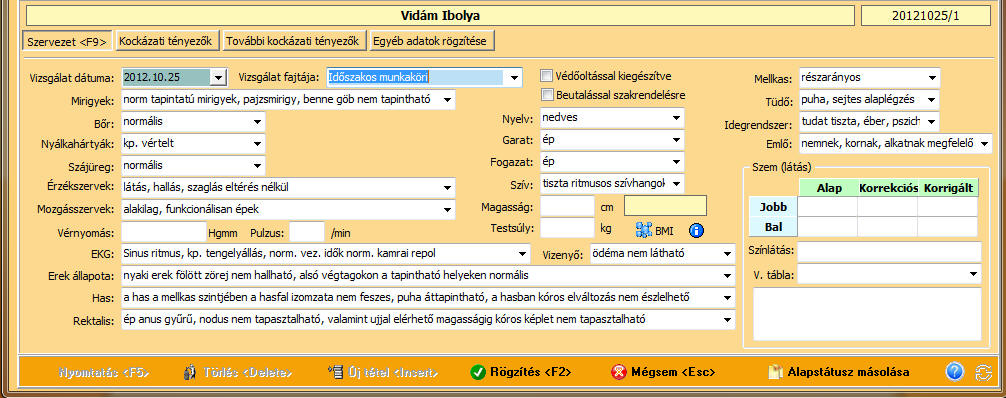Click red cancel icon of Mégsem
This screenshot has height=398, width=1006.
[x=618, y=372]
